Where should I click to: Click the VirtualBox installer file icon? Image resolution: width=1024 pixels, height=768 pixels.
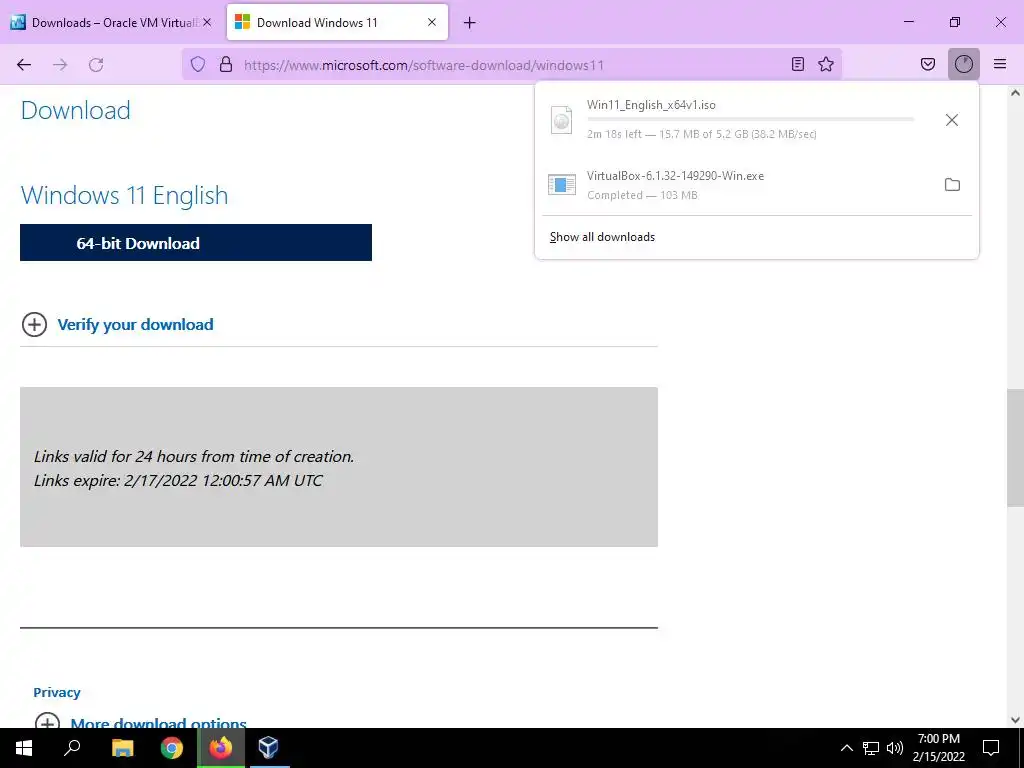click(562, 185)
